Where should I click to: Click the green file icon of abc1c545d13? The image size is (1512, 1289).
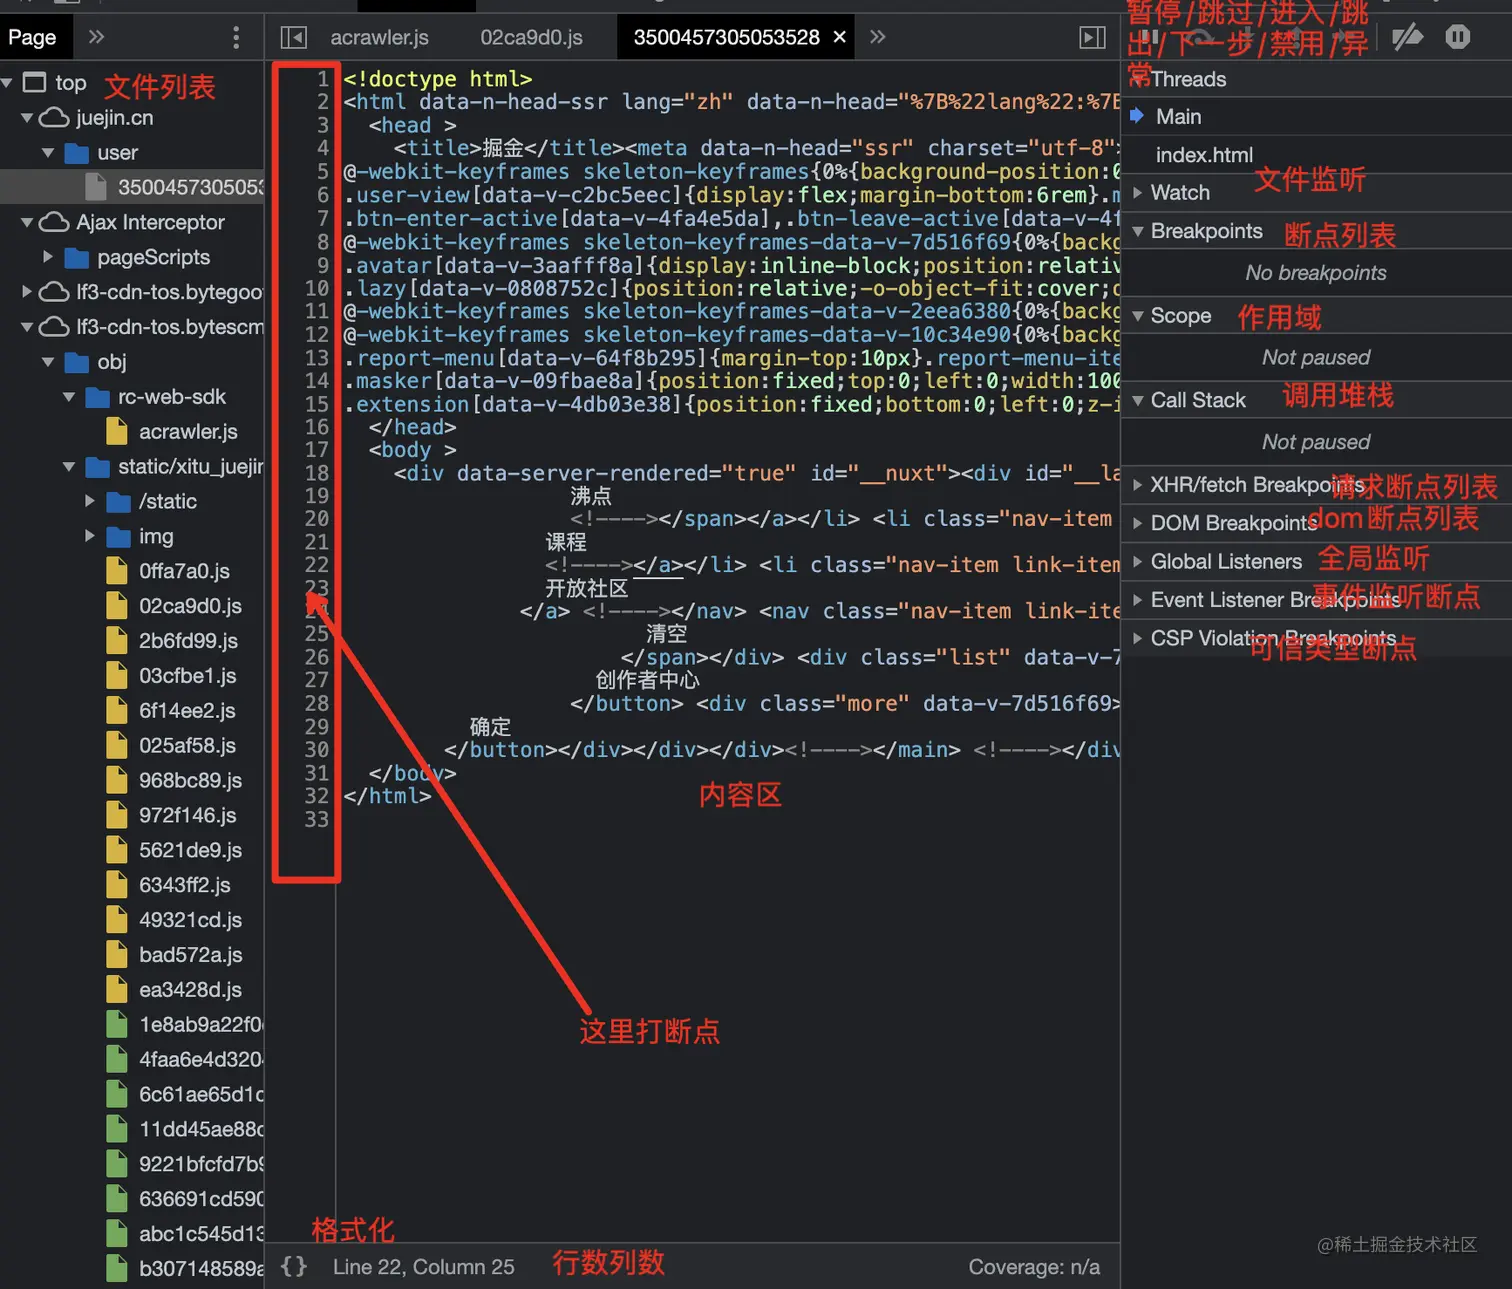[x=117, y=1234]
